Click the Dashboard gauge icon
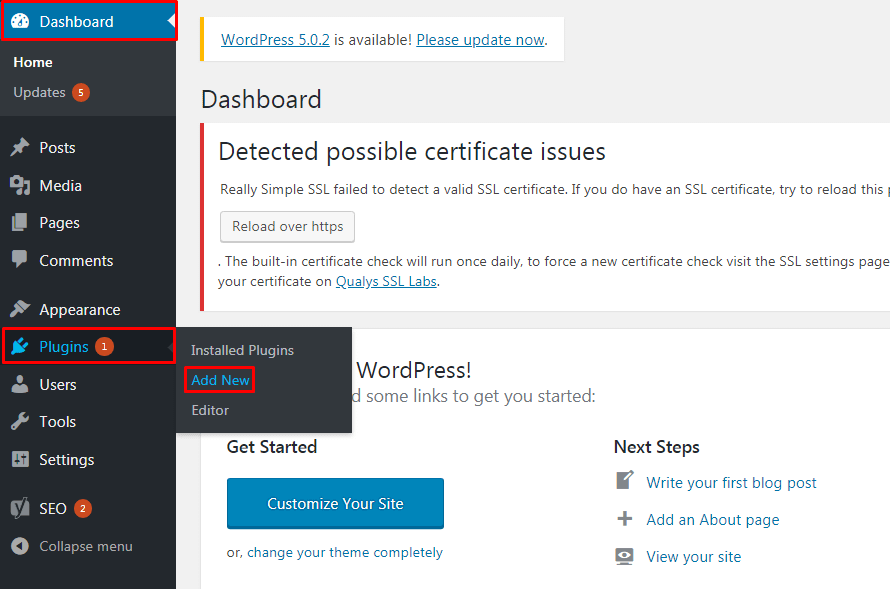The width and height of the screenshot is (890, 589). coord(20,21)
